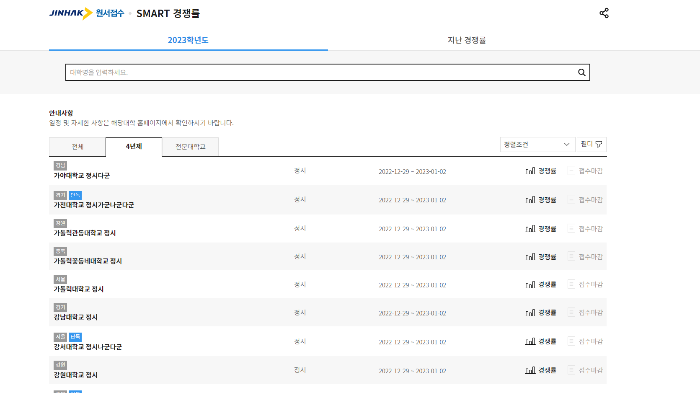Click 접수마감 in 강서대학교 row

(585, 342)
